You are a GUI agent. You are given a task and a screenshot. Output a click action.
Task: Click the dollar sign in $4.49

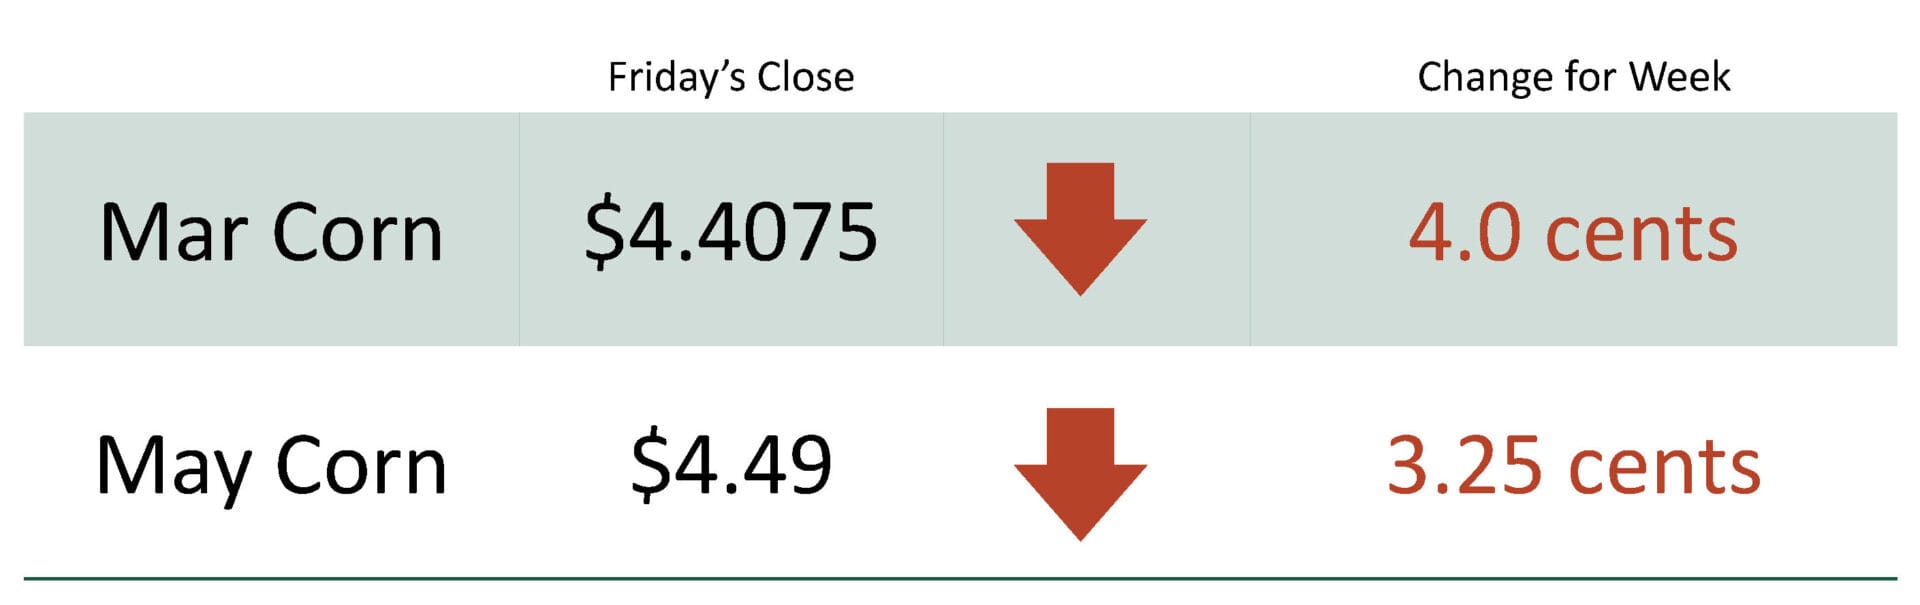coord(649,465)
